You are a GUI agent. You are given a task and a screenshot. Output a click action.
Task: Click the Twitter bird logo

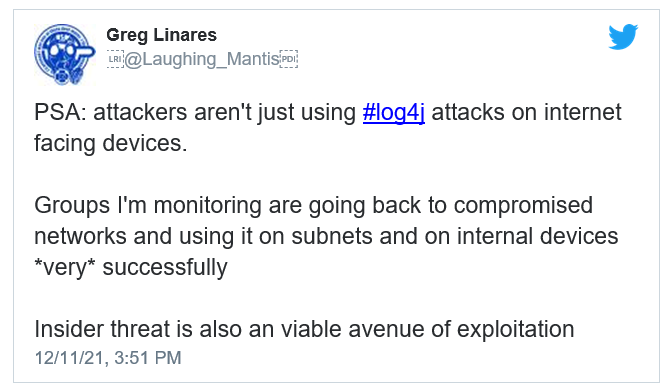pyautogui.click(x=623, y=37)
